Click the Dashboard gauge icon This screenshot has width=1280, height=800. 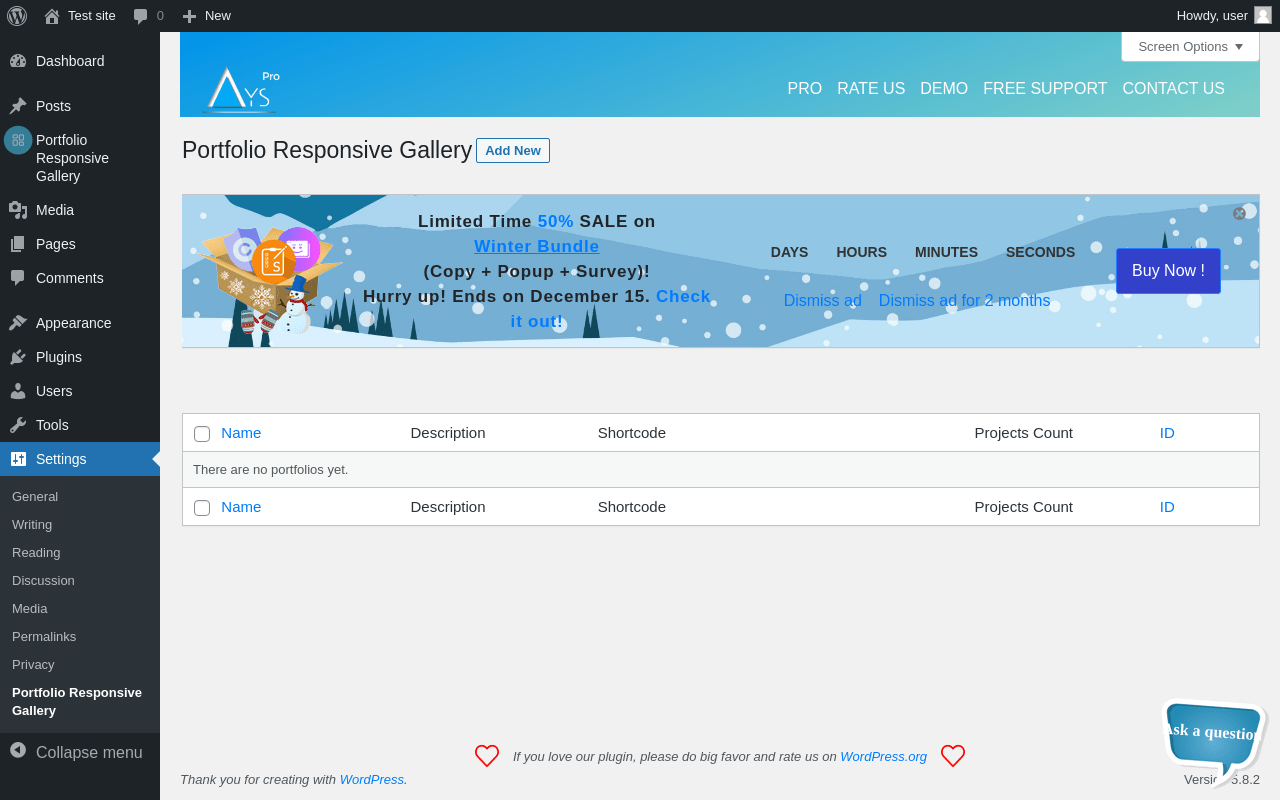(18, 61)
